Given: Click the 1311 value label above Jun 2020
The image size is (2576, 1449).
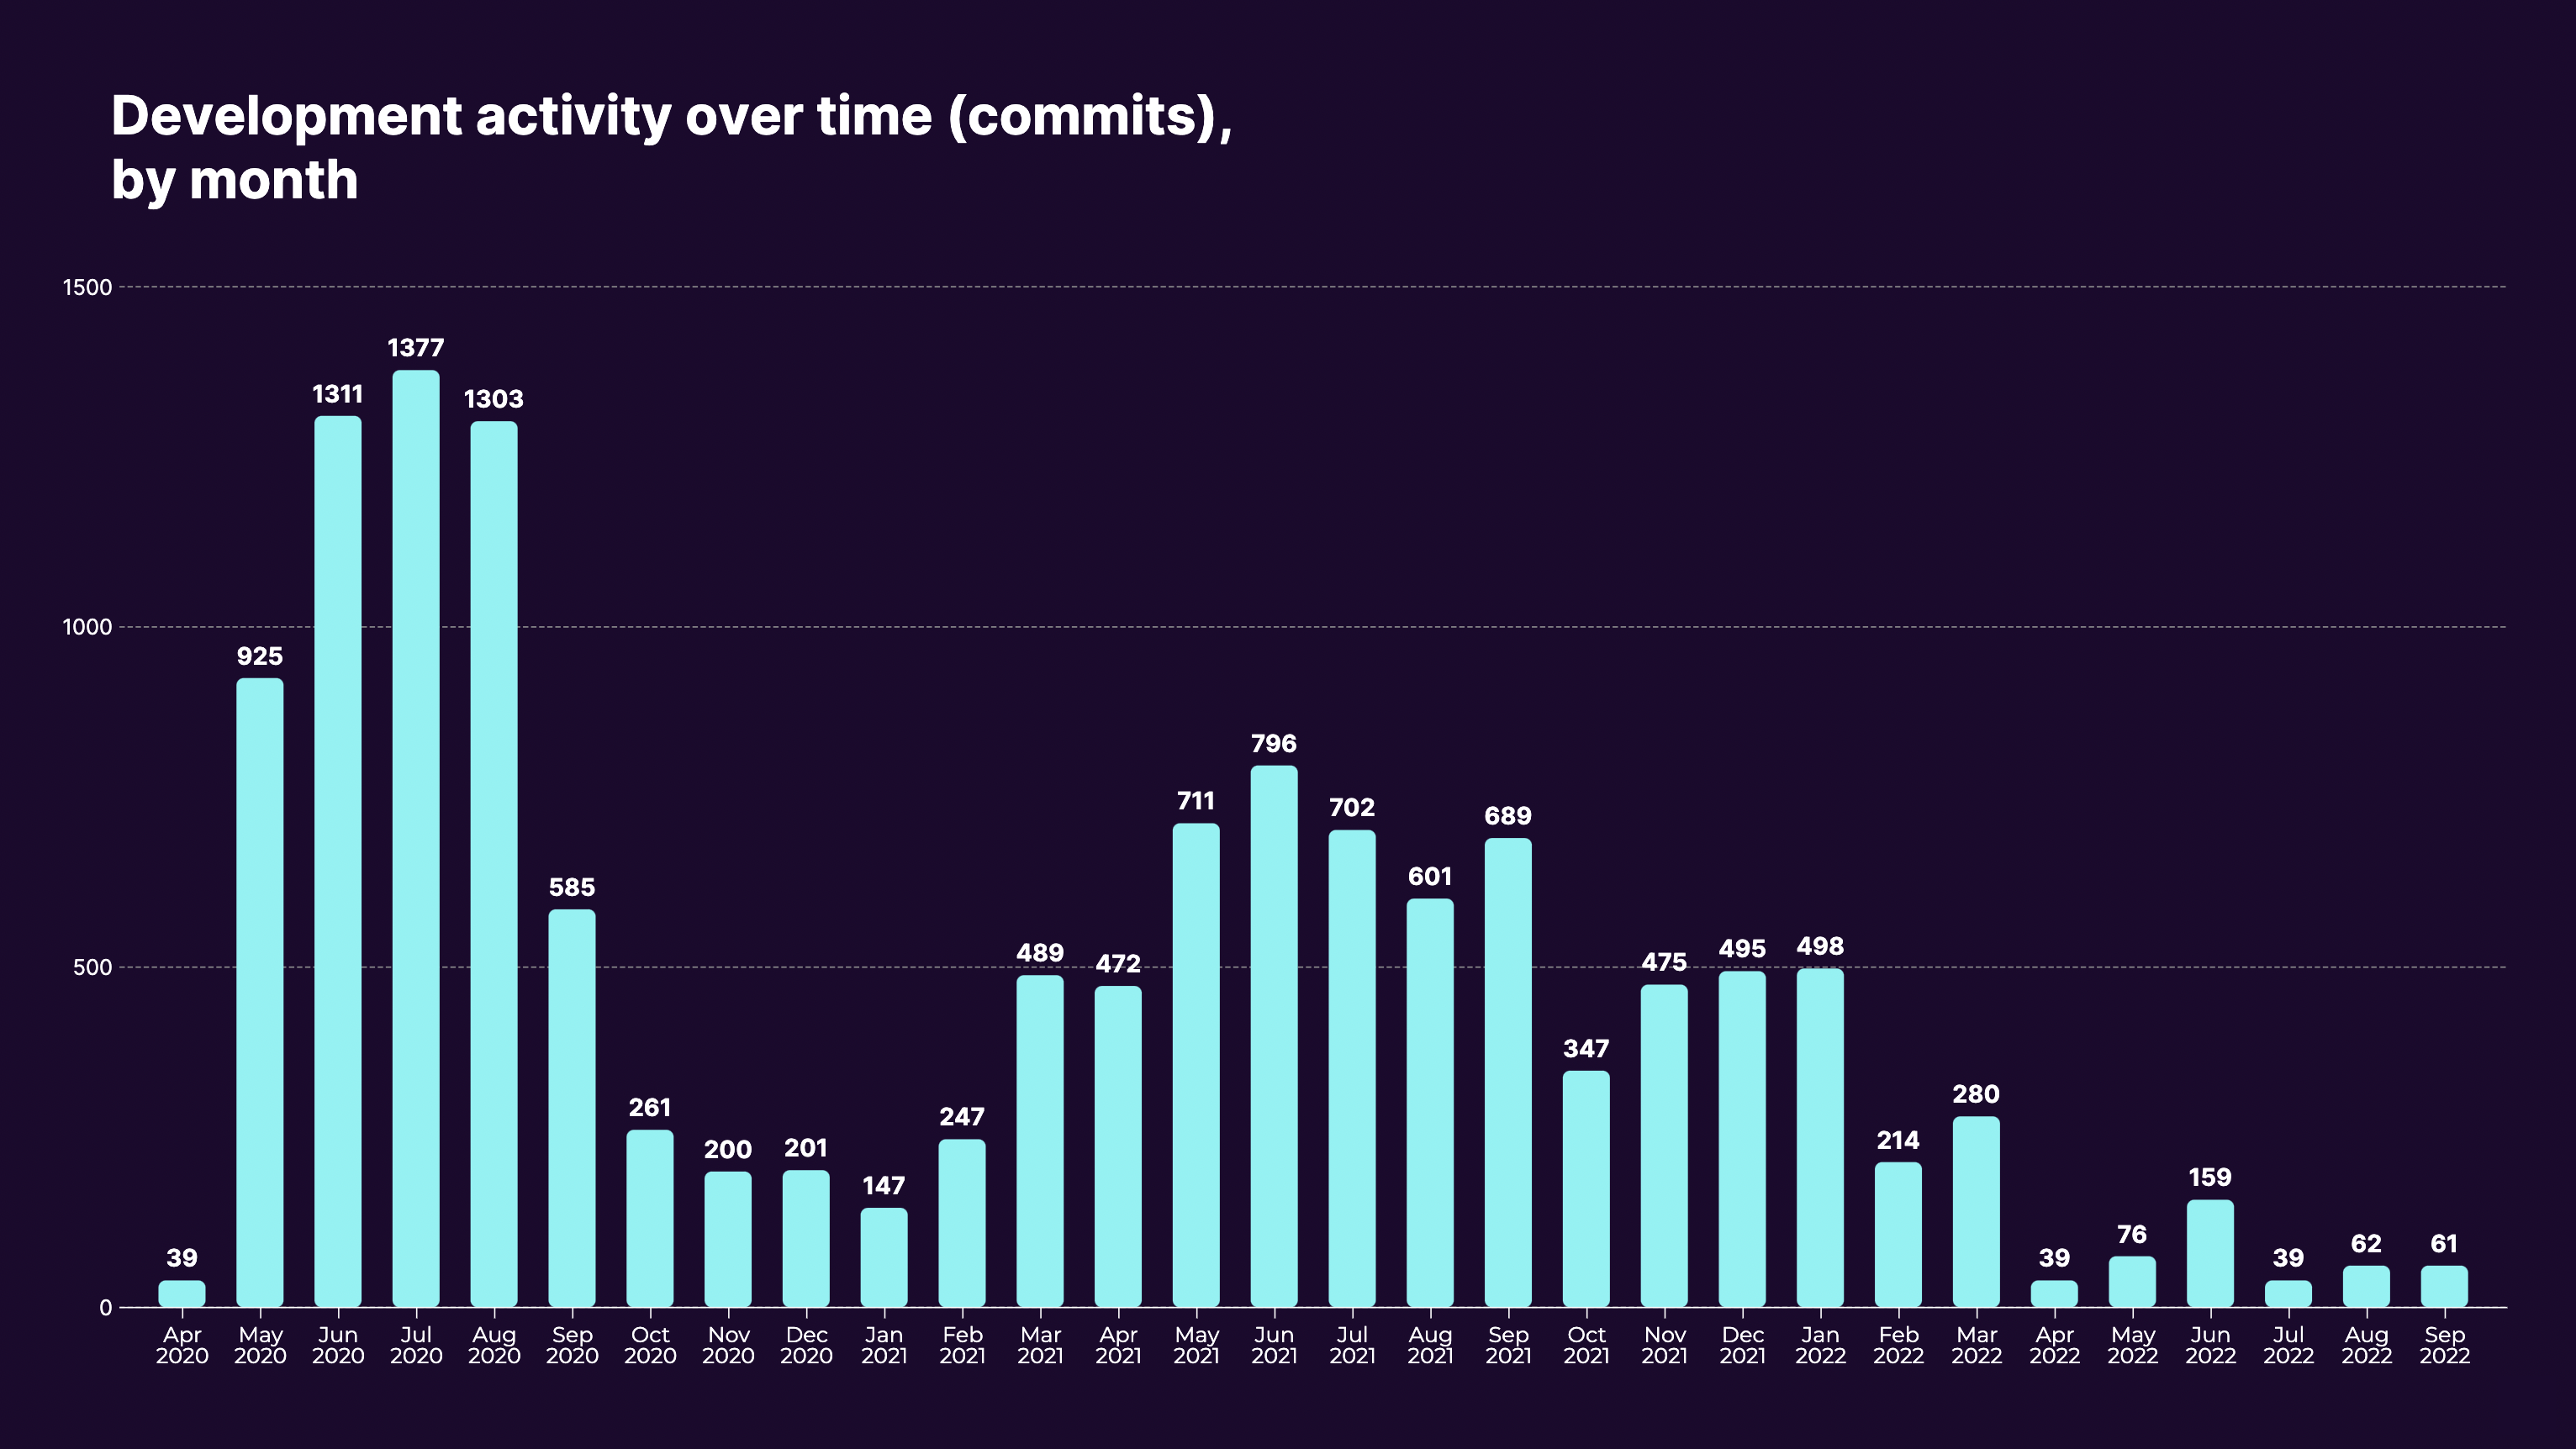Looking at the screenshot, I should coord(337,394).
